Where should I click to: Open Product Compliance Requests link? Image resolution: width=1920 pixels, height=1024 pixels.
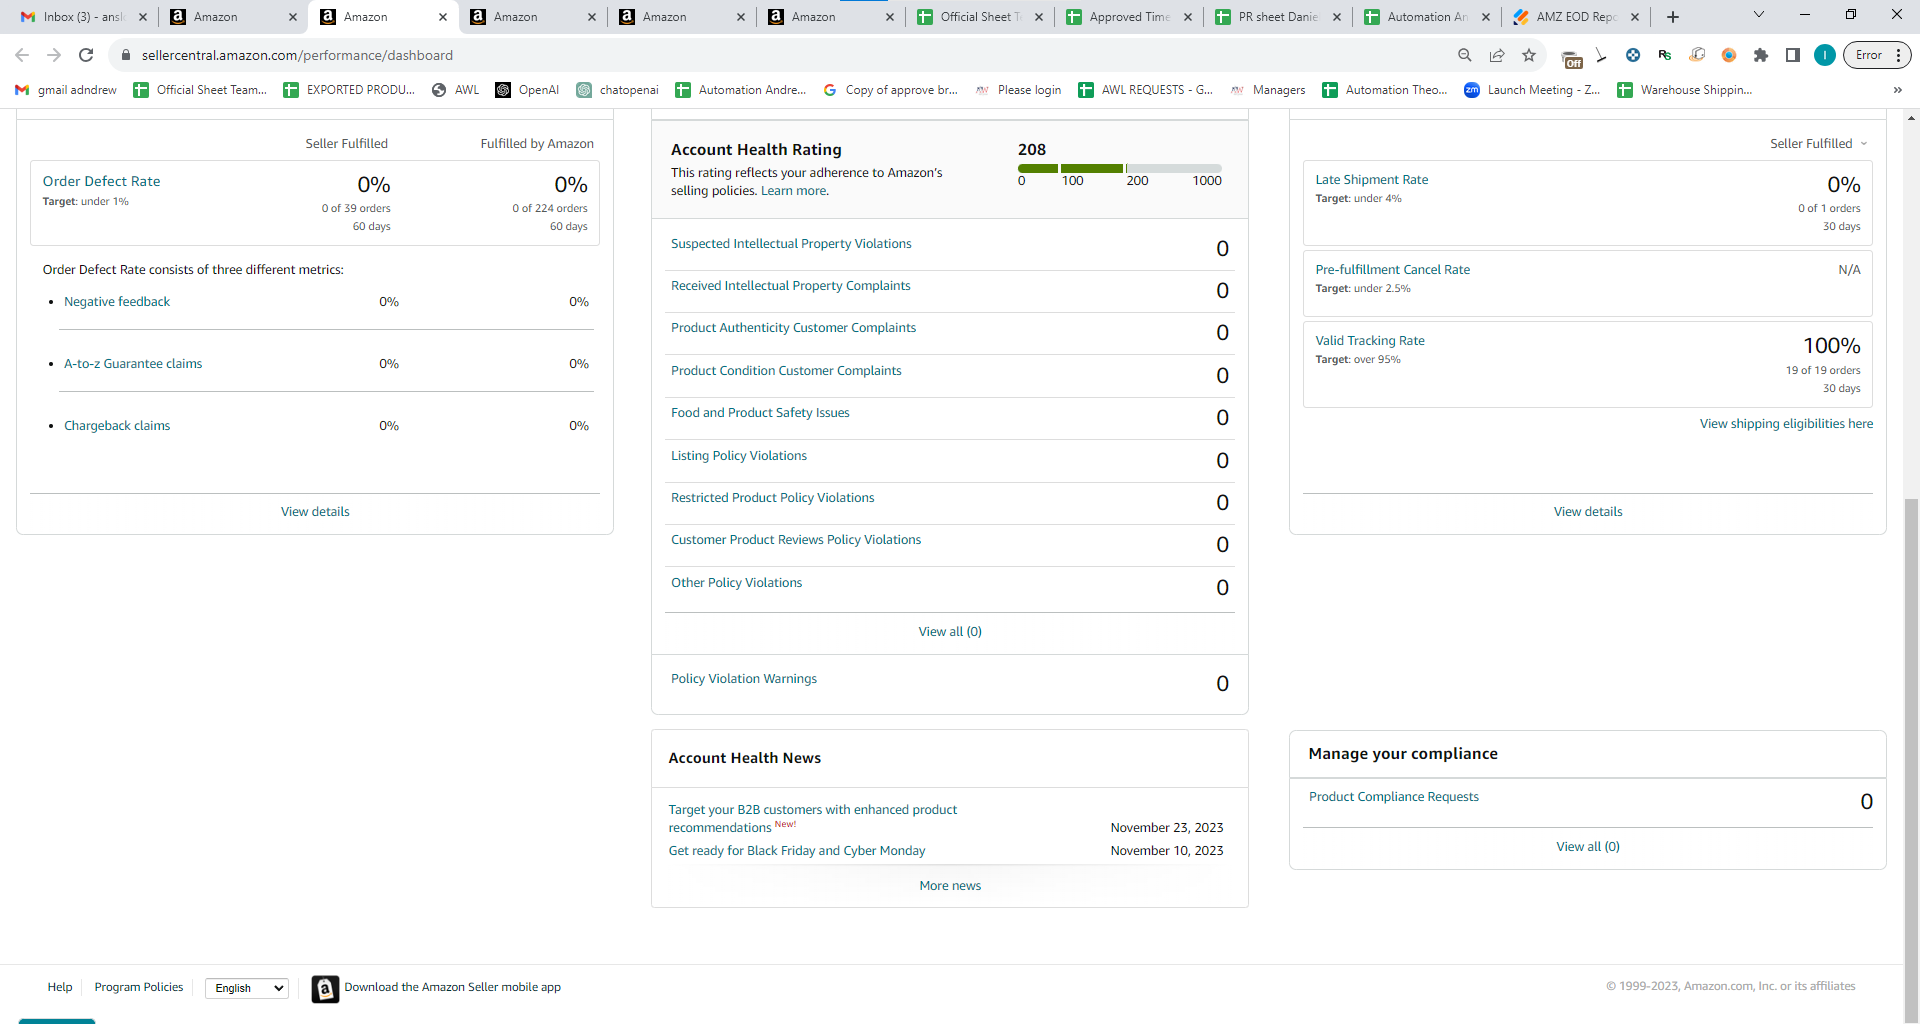(x=1393, y=797)
